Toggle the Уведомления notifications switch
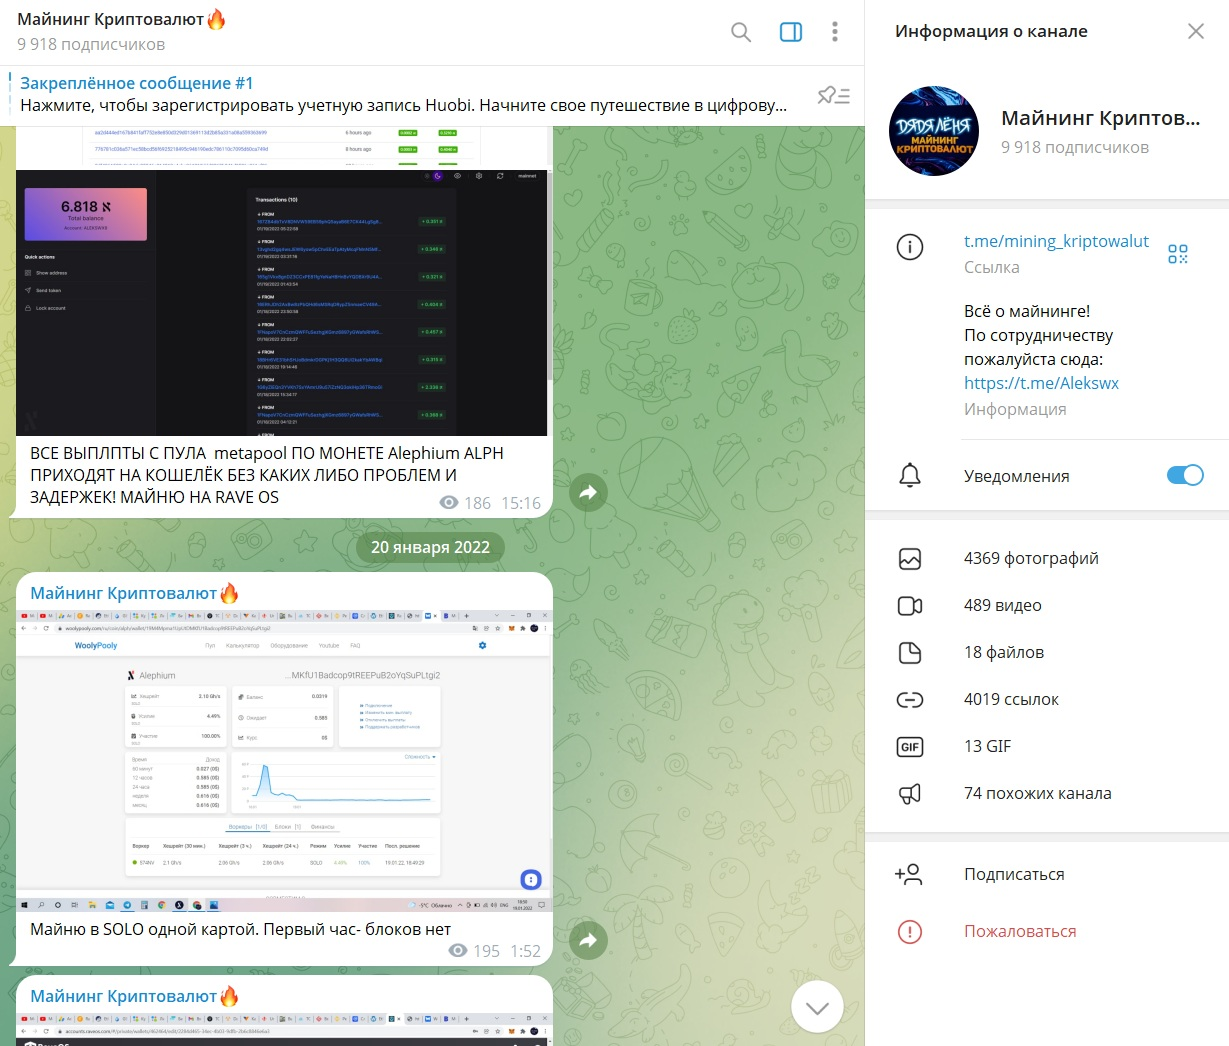 tap(1185, 475)
